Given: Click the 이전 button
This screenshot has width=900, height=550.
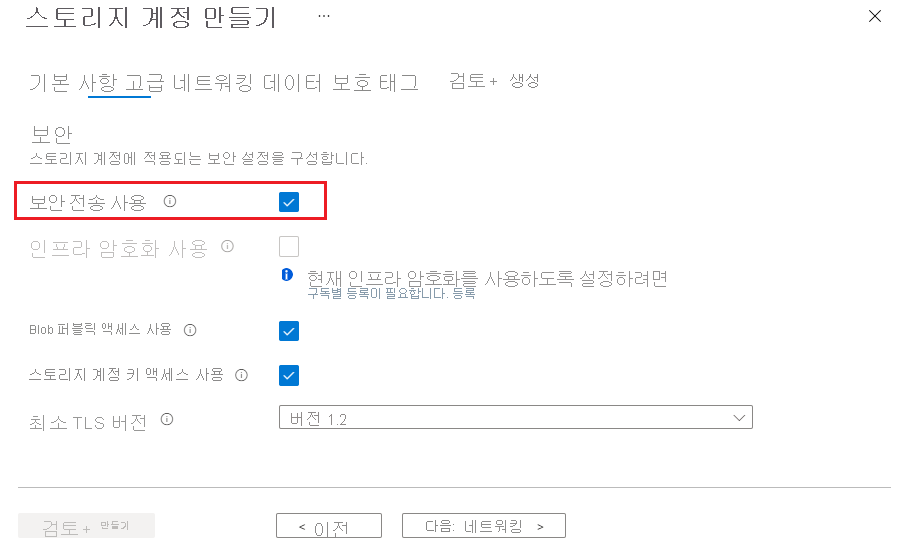Looking at the screenshot, I should click(328, 526).
